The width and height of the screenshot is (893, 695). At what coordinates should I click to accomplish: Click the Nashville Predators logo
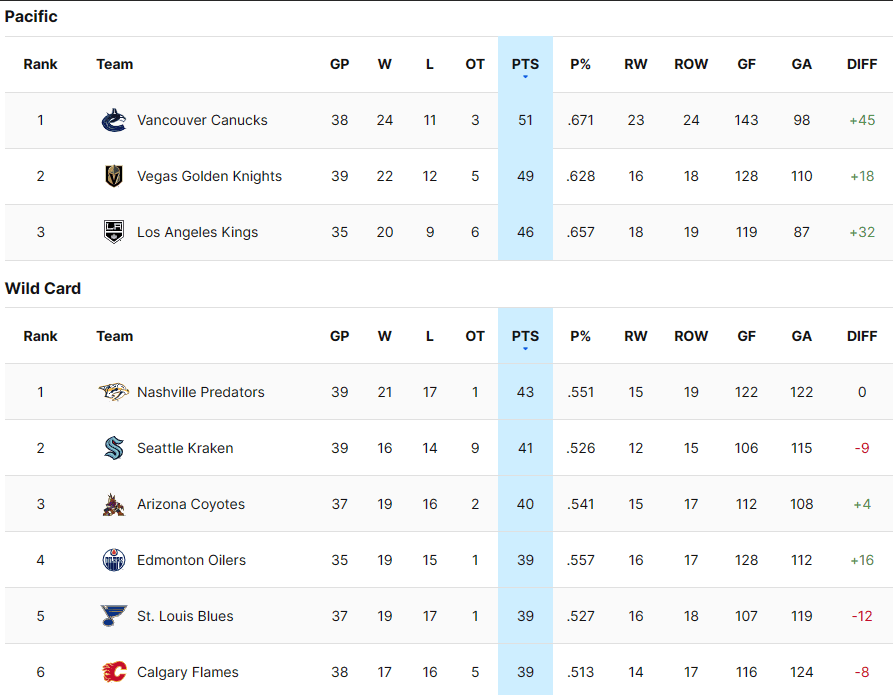(x=114, y=392)
